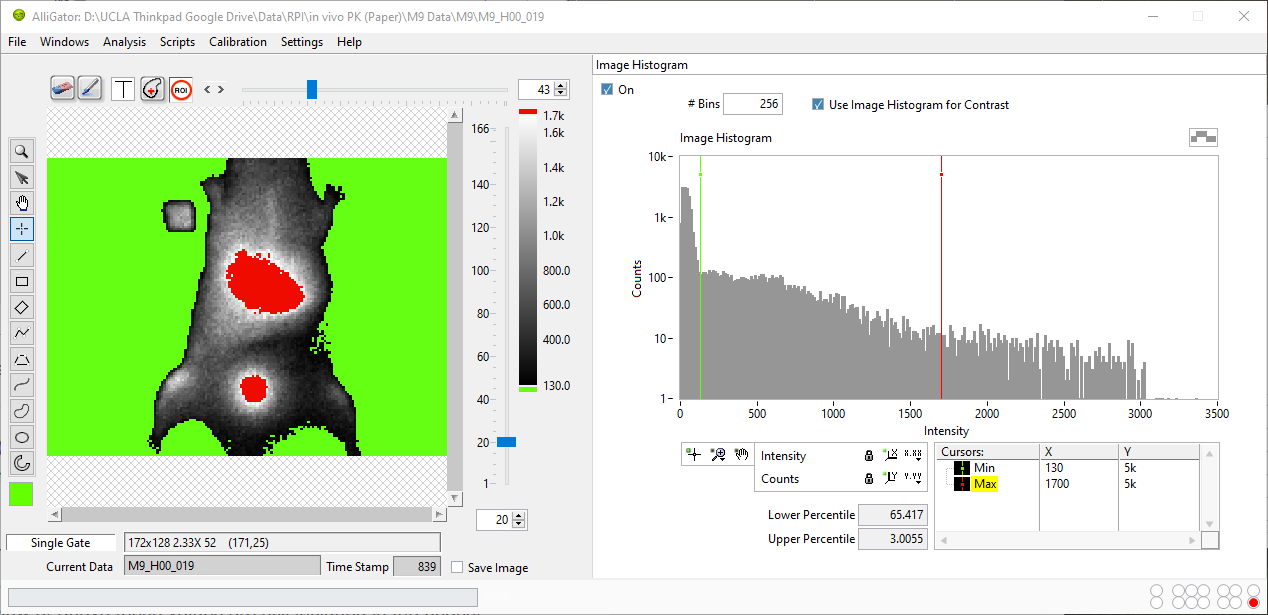This screenshot has height=615, width=1268.
Task: Click the freehand add-ROI icon
Action: (x=152, y=89)
